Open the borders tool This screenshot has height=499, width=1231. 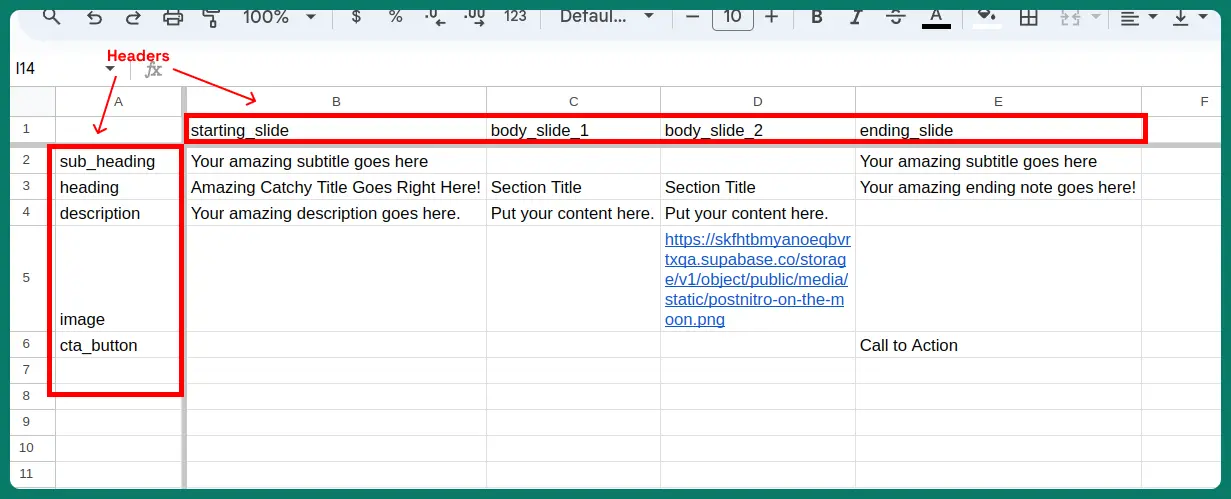(x=1028, y=16)
